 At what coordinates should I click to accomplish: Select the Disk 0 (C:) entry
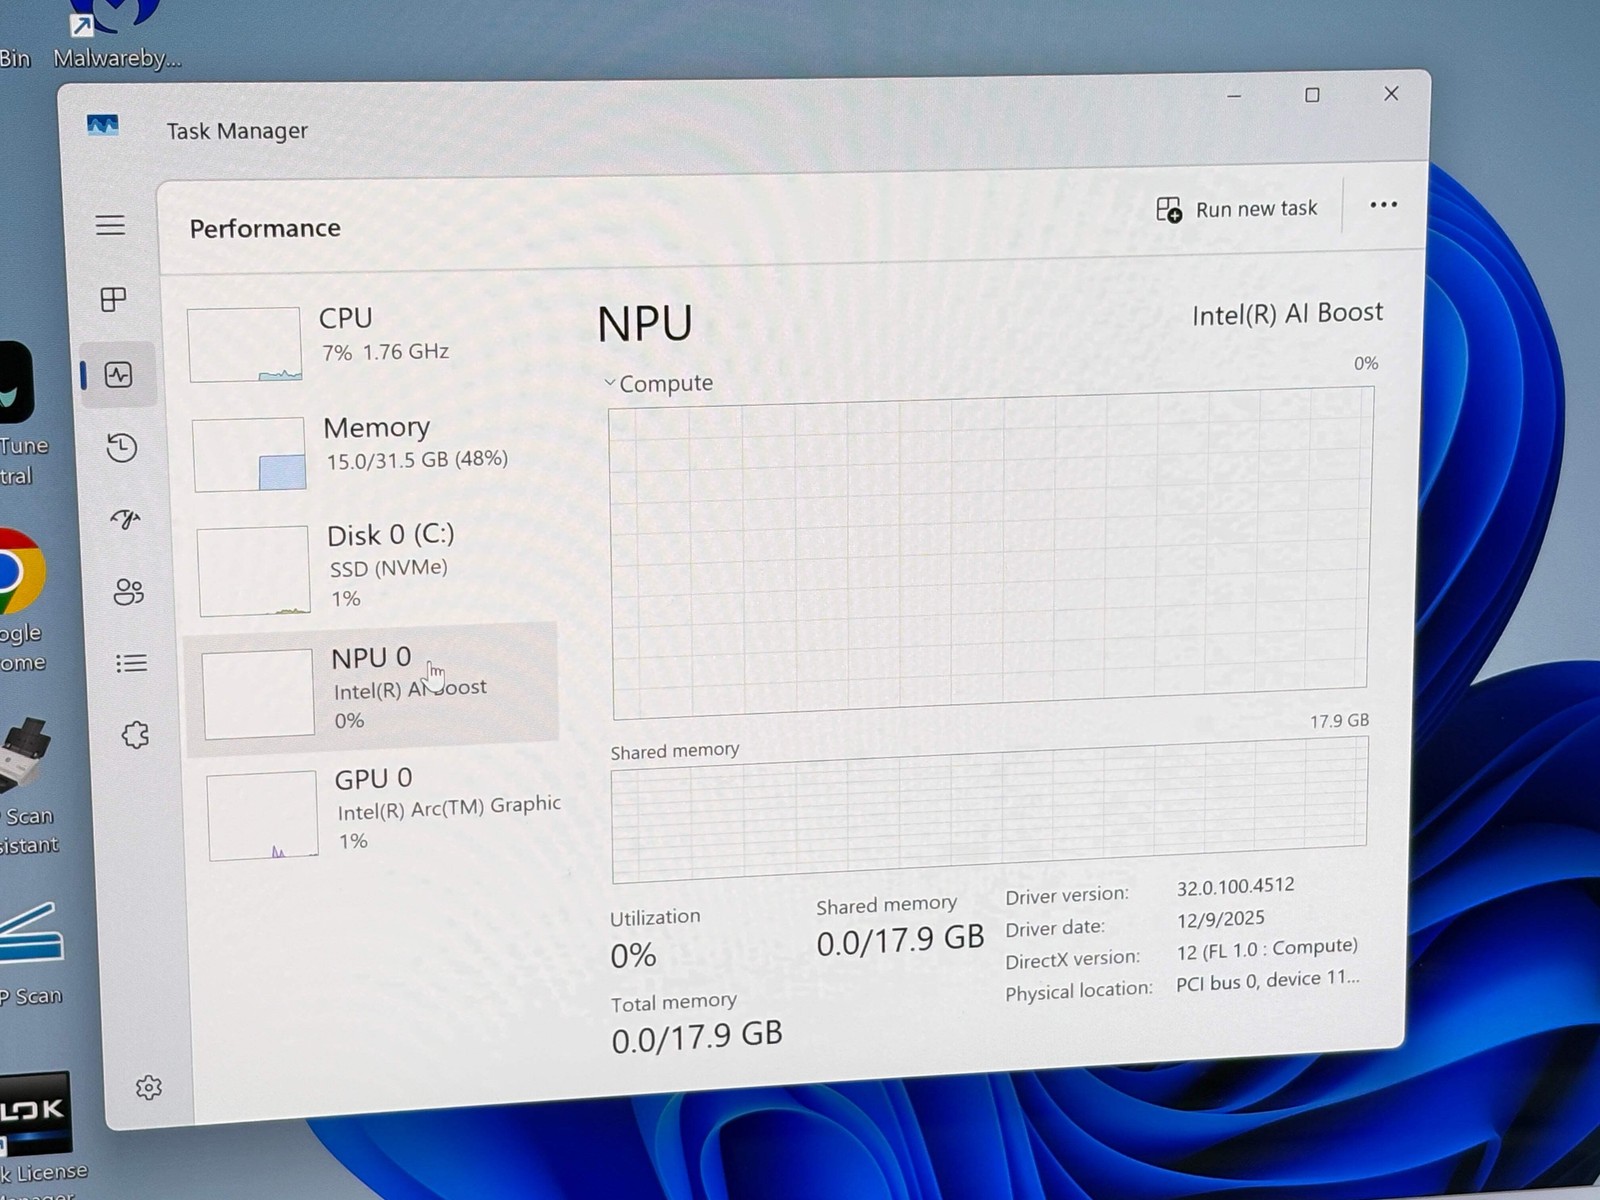click(375, 567)
